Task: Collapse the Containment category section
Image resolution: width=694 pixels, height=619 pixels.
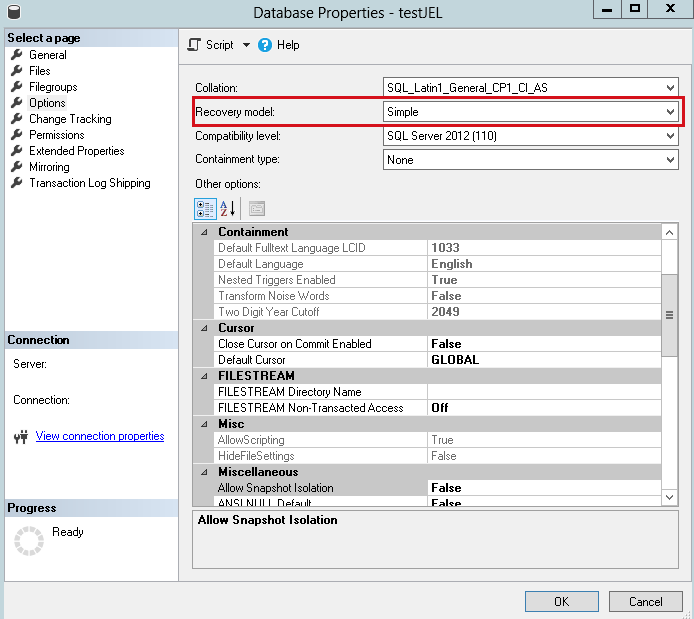Action: point(205,232)
